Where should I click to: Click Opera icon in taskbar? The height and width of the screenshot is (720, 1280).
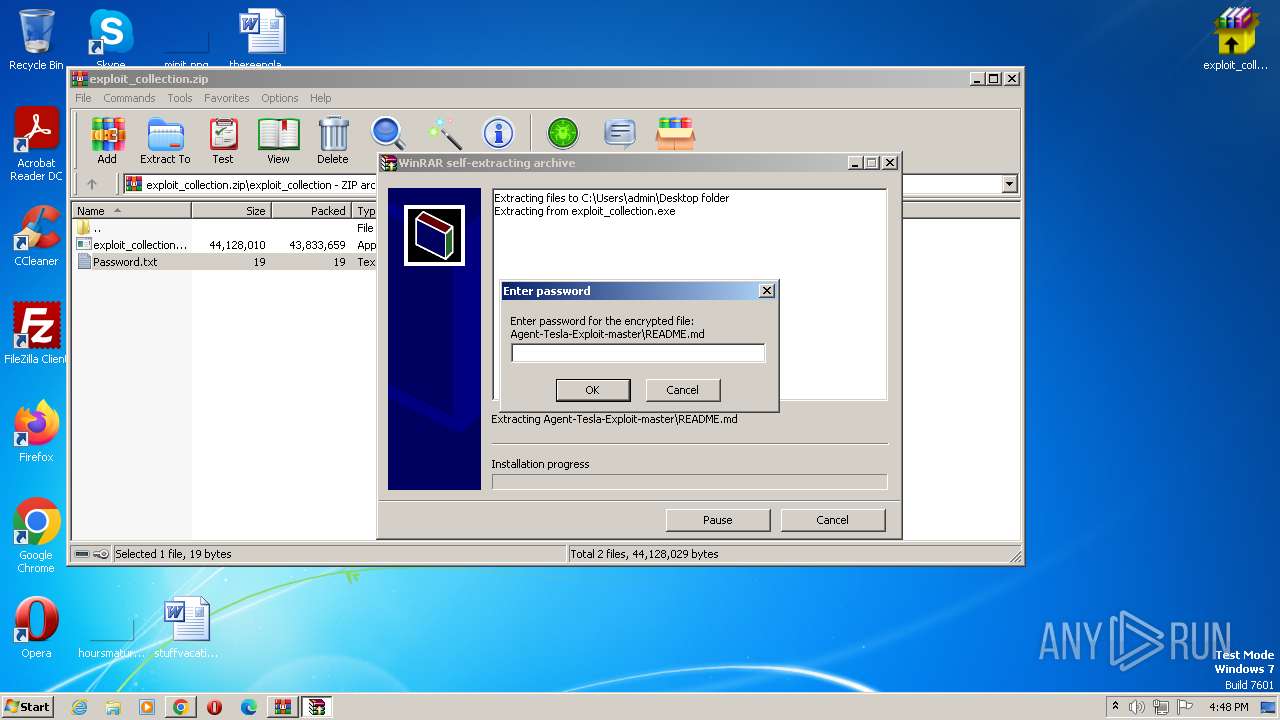tap(214, 707)
